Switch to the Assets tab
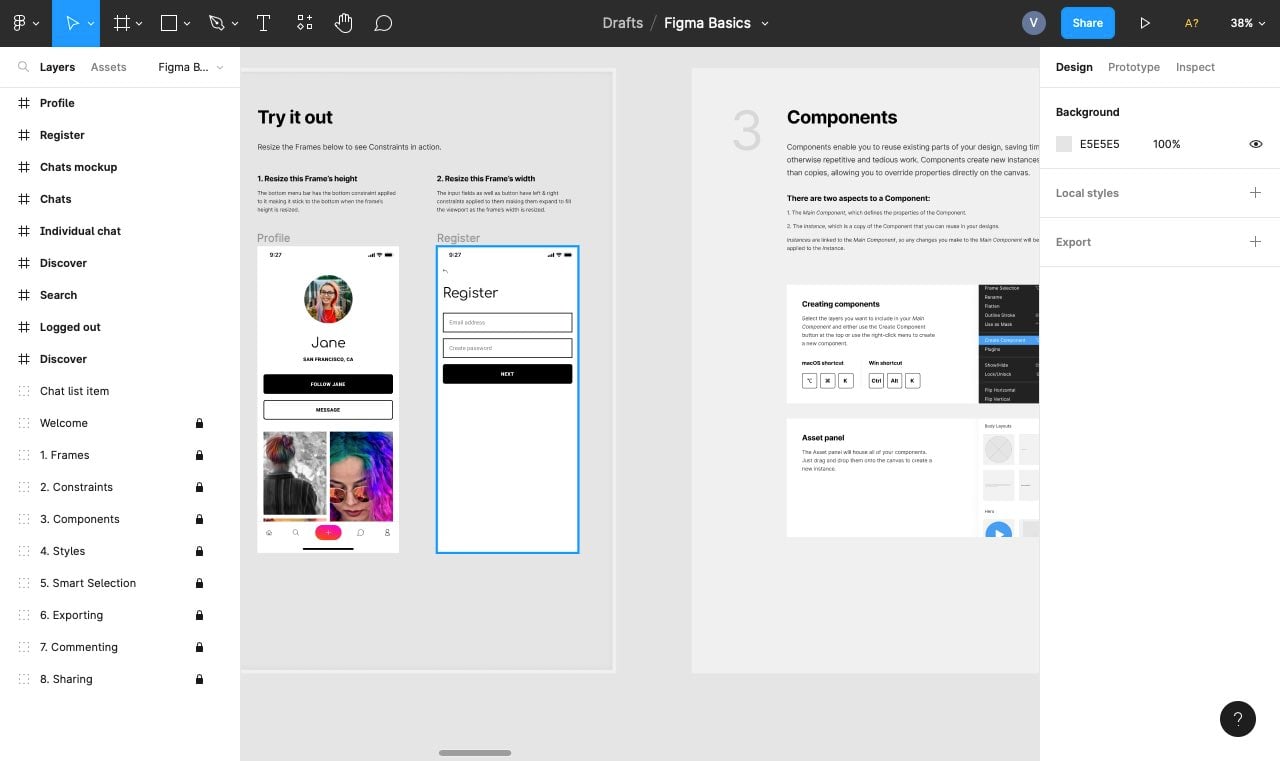This screenshot has width=1280, height=761. [108, 67]
